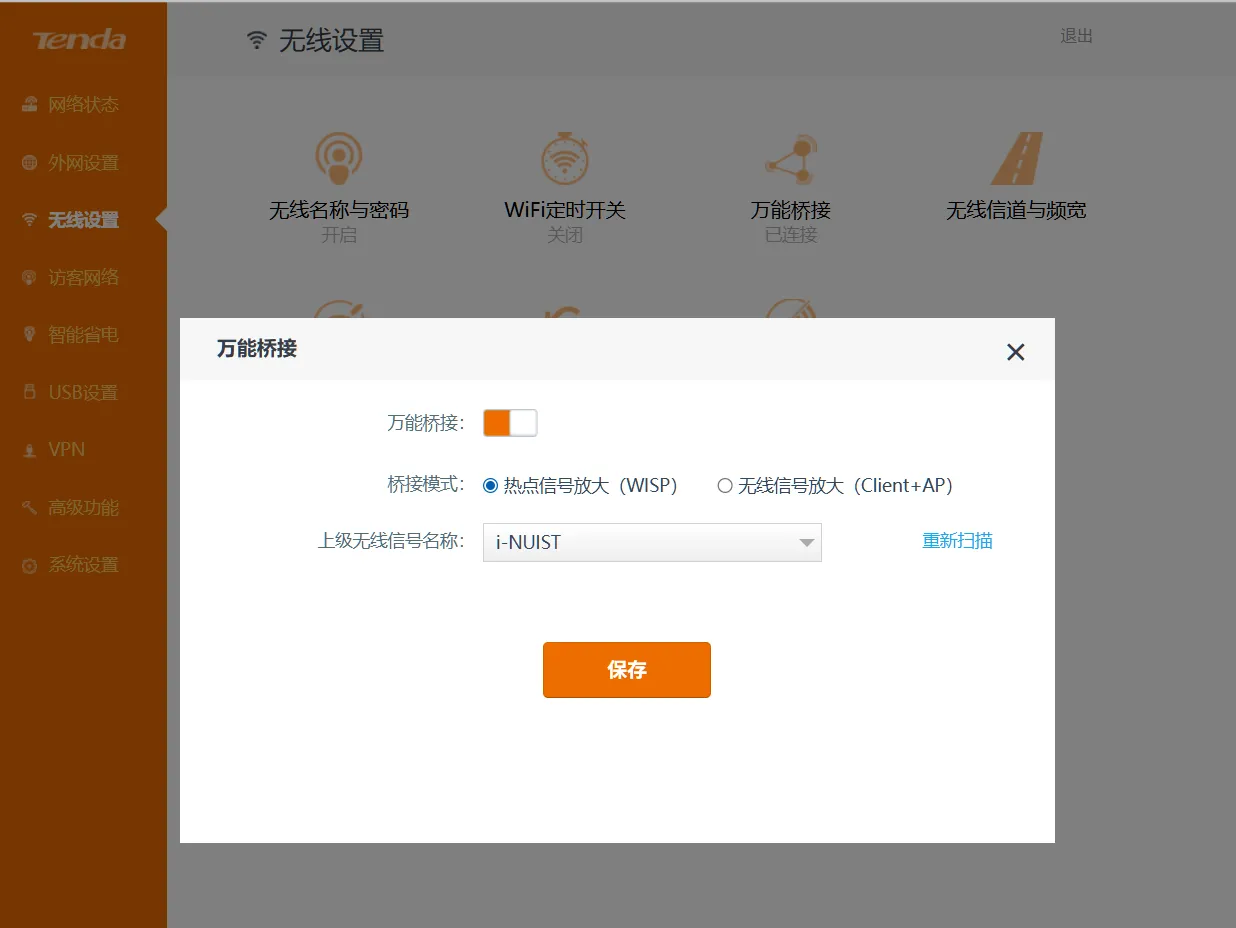Expand the 上级无线信号名称 dropdown arrow
The height and width of the screenshot is (928, 1236).
click(806, 543)
